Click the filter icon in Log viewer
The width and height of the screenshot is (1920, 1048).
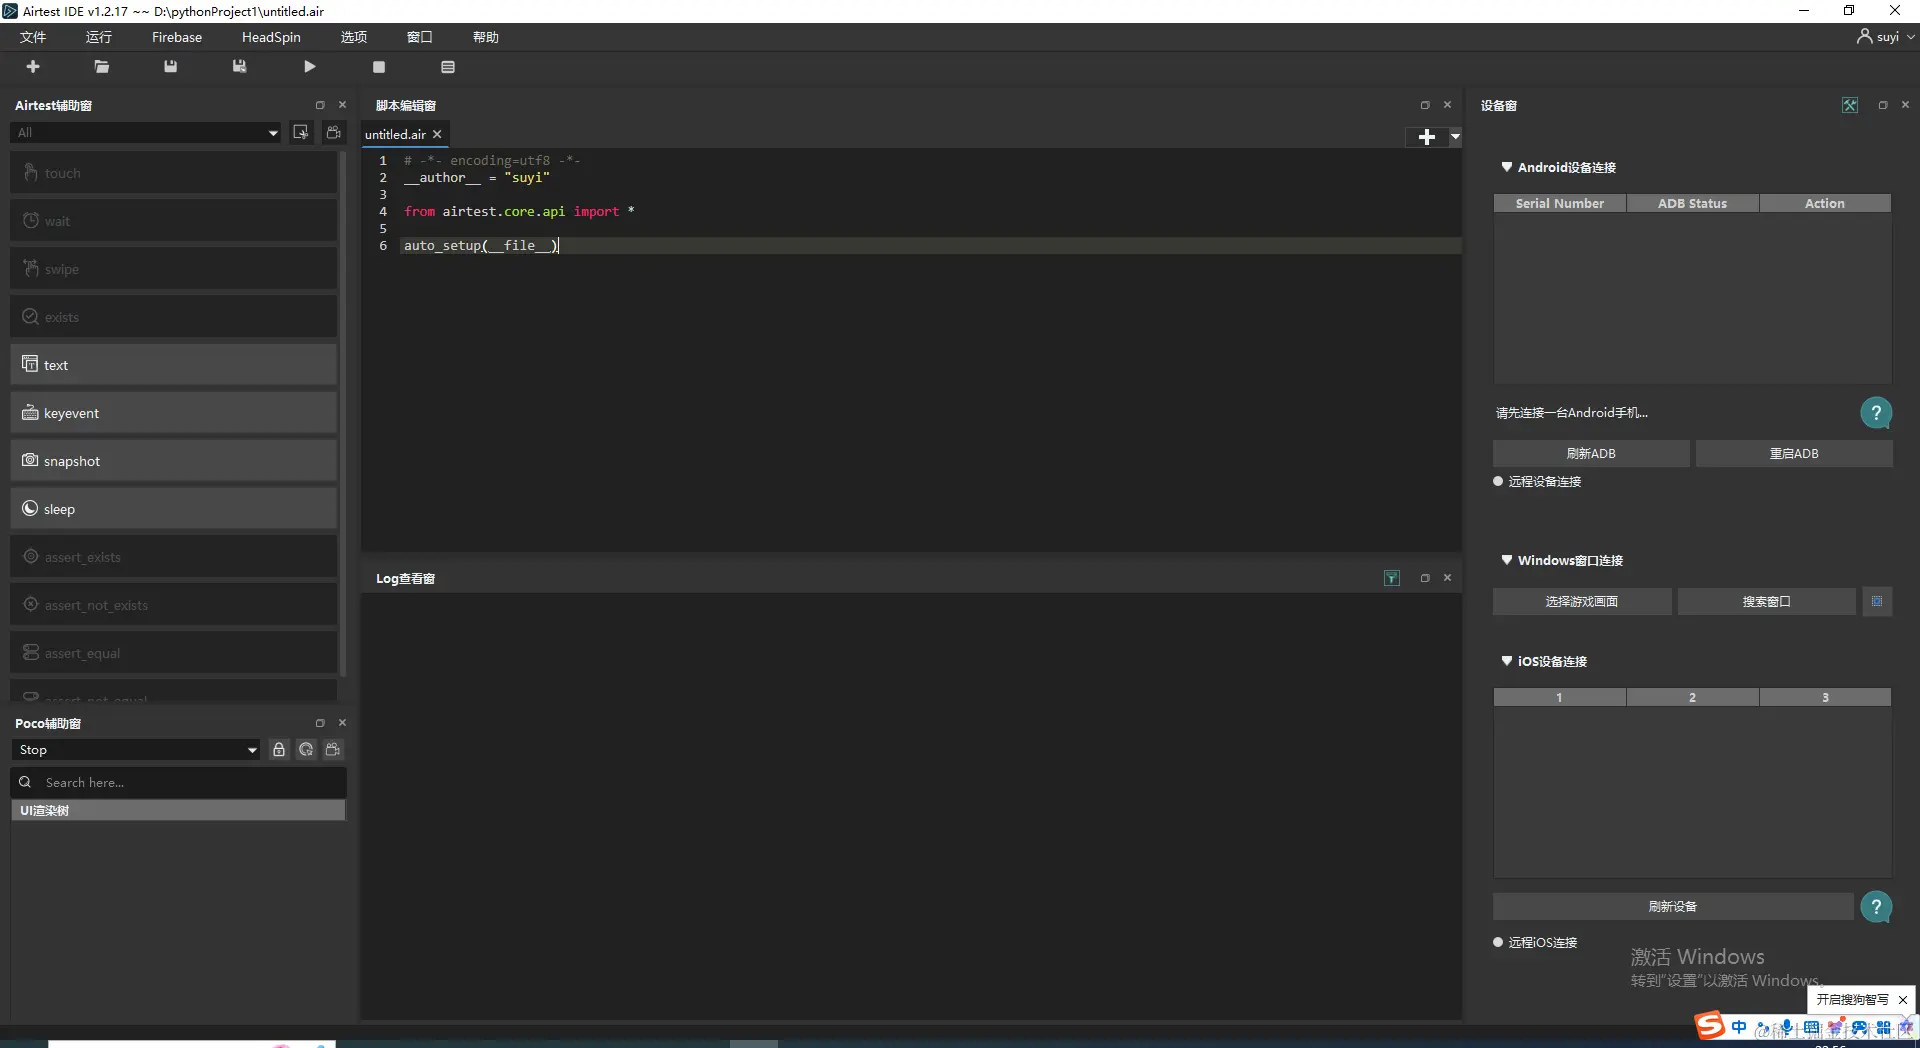pos(1392,578)
